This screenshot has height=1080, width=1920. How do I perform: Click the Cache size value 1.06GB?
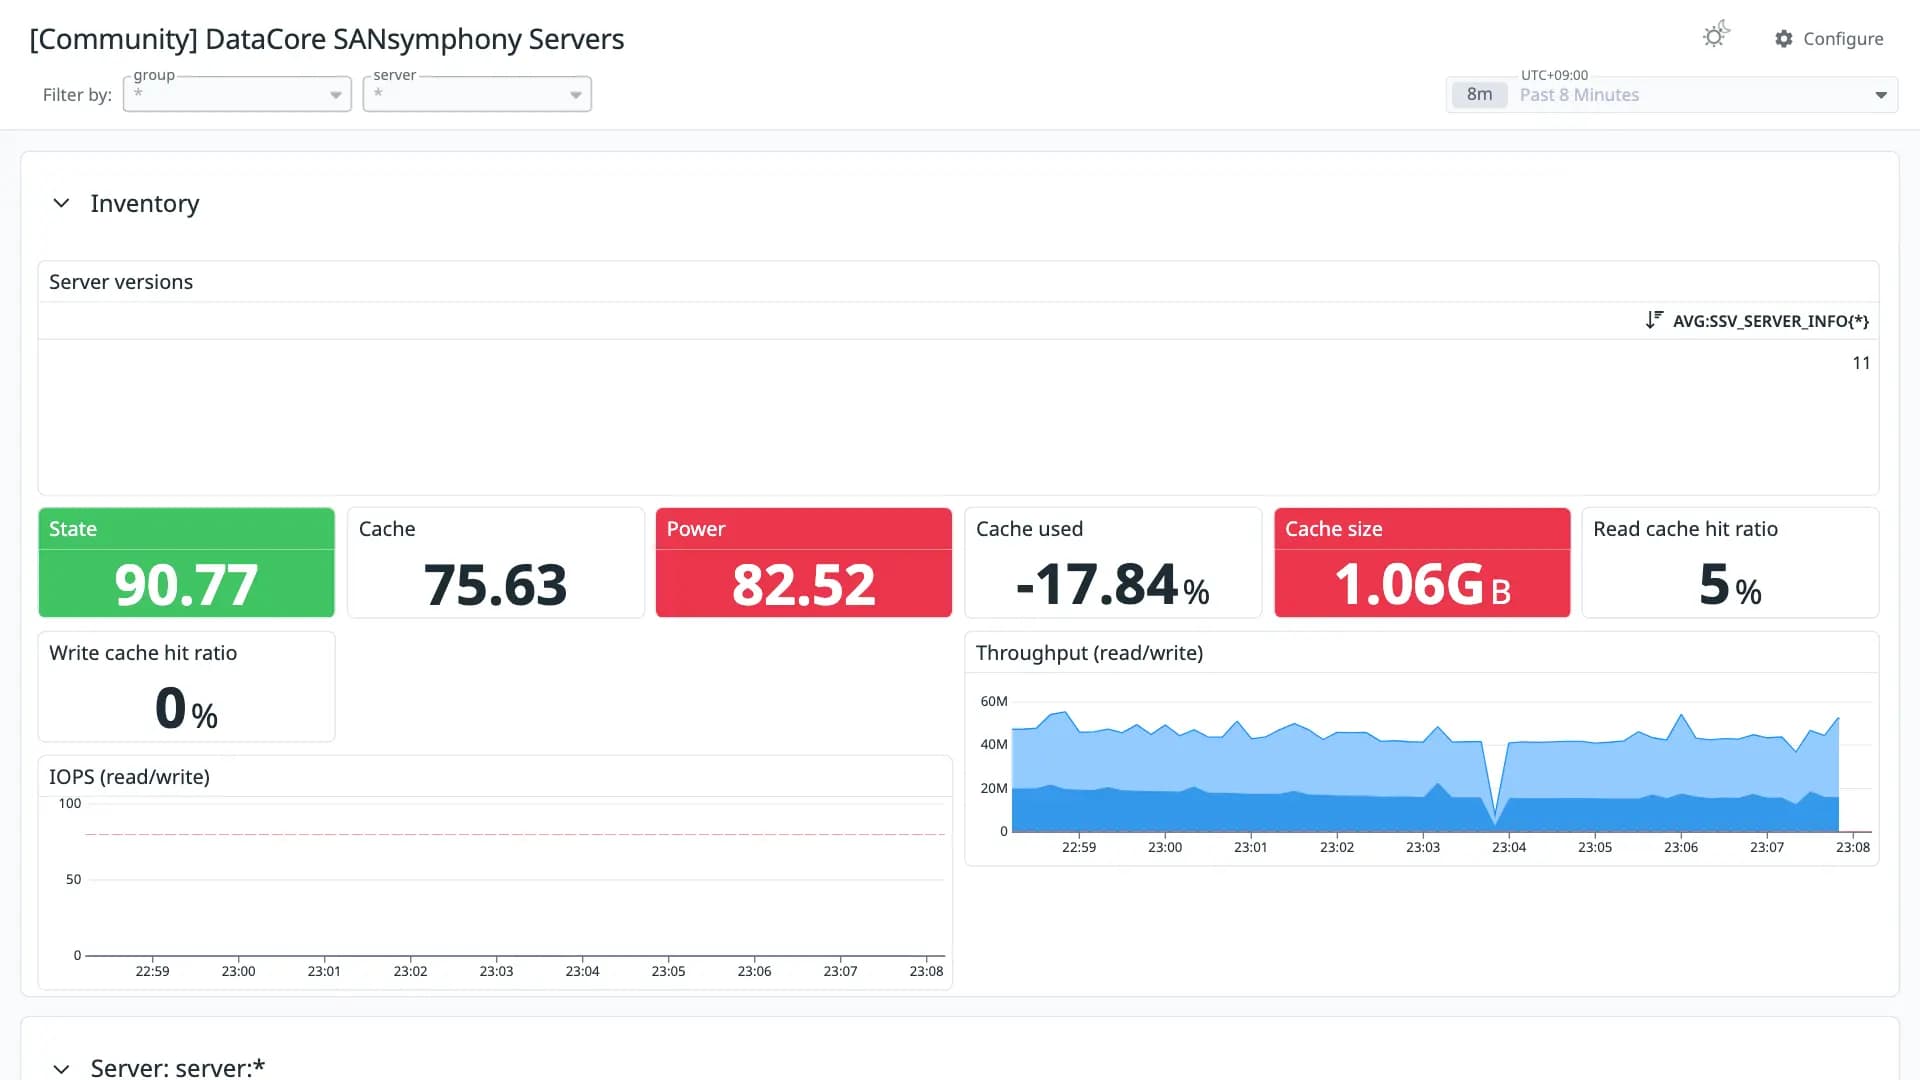point(1422,584)
